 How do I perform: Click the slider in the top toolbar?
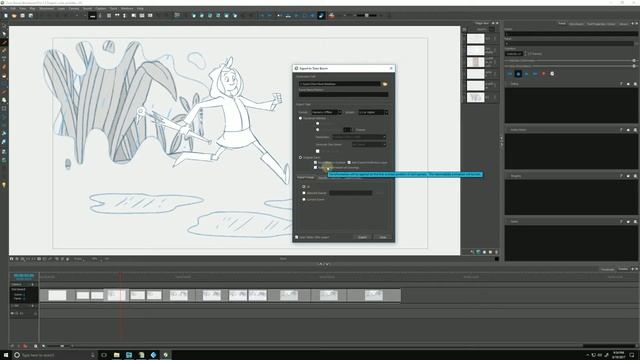pos(367,16)
